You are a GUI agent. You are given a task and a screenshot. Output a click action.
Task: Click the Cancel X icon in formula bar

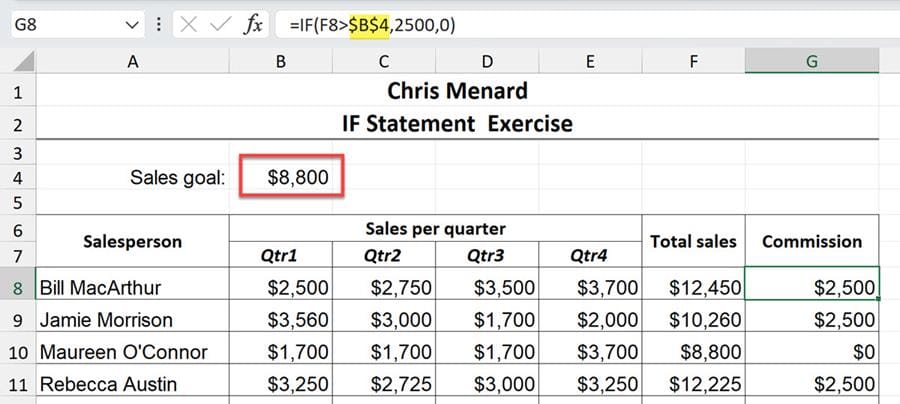[188, 25]
